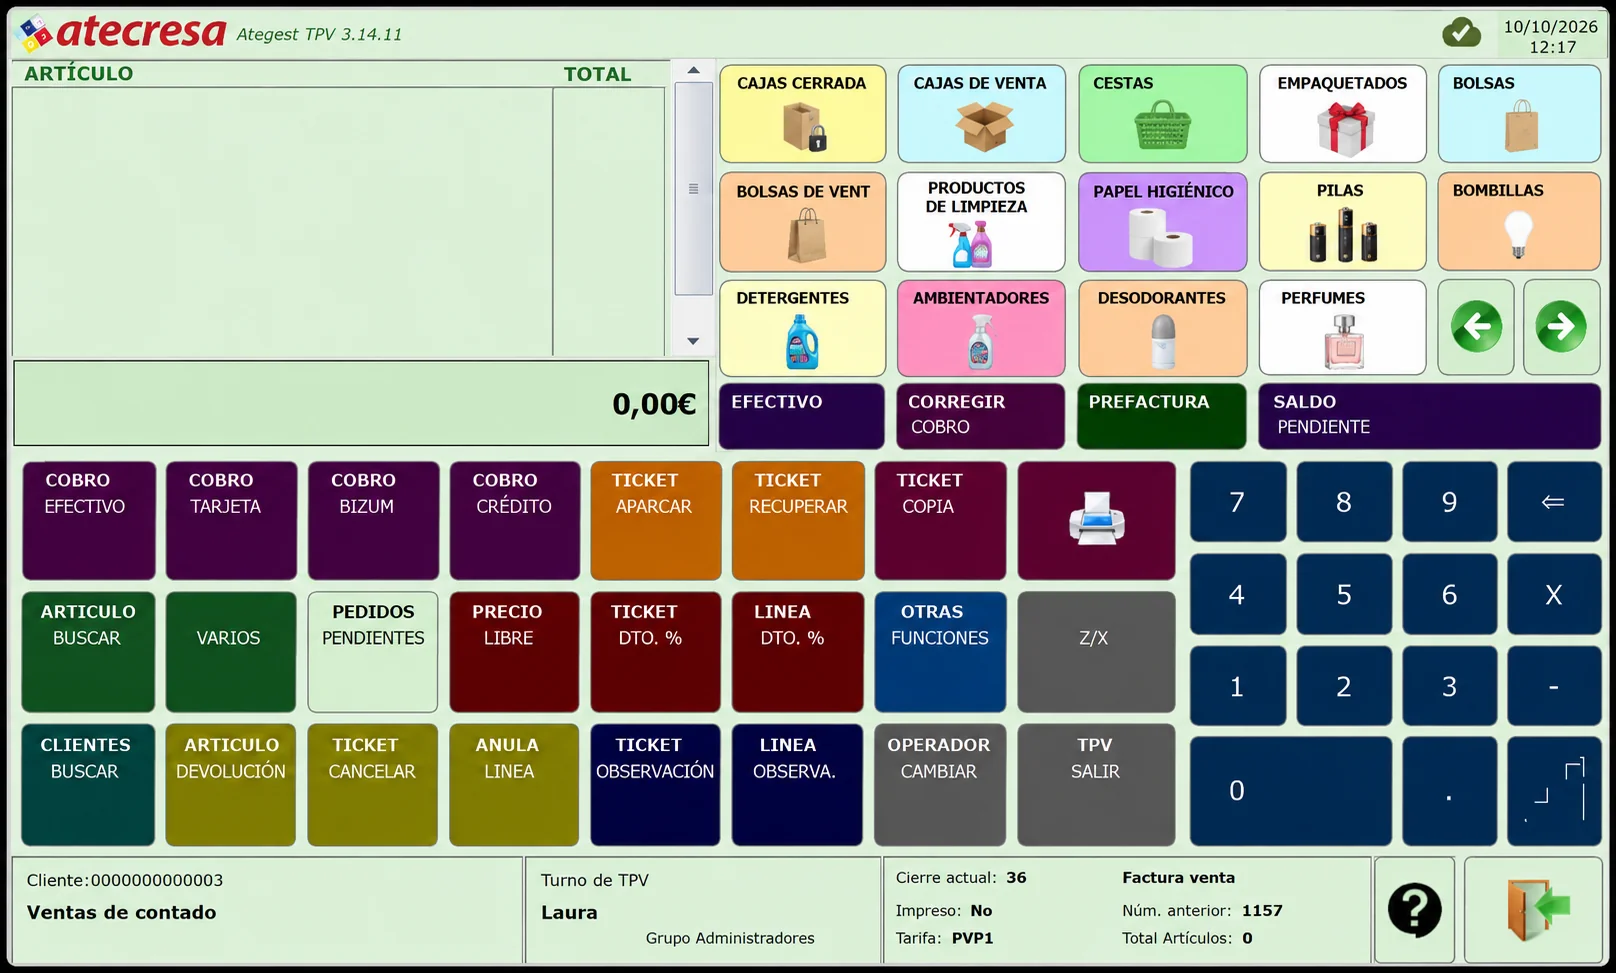Tap keypad digit 7
This screenshot has width=1616, height=973.
1238,502
